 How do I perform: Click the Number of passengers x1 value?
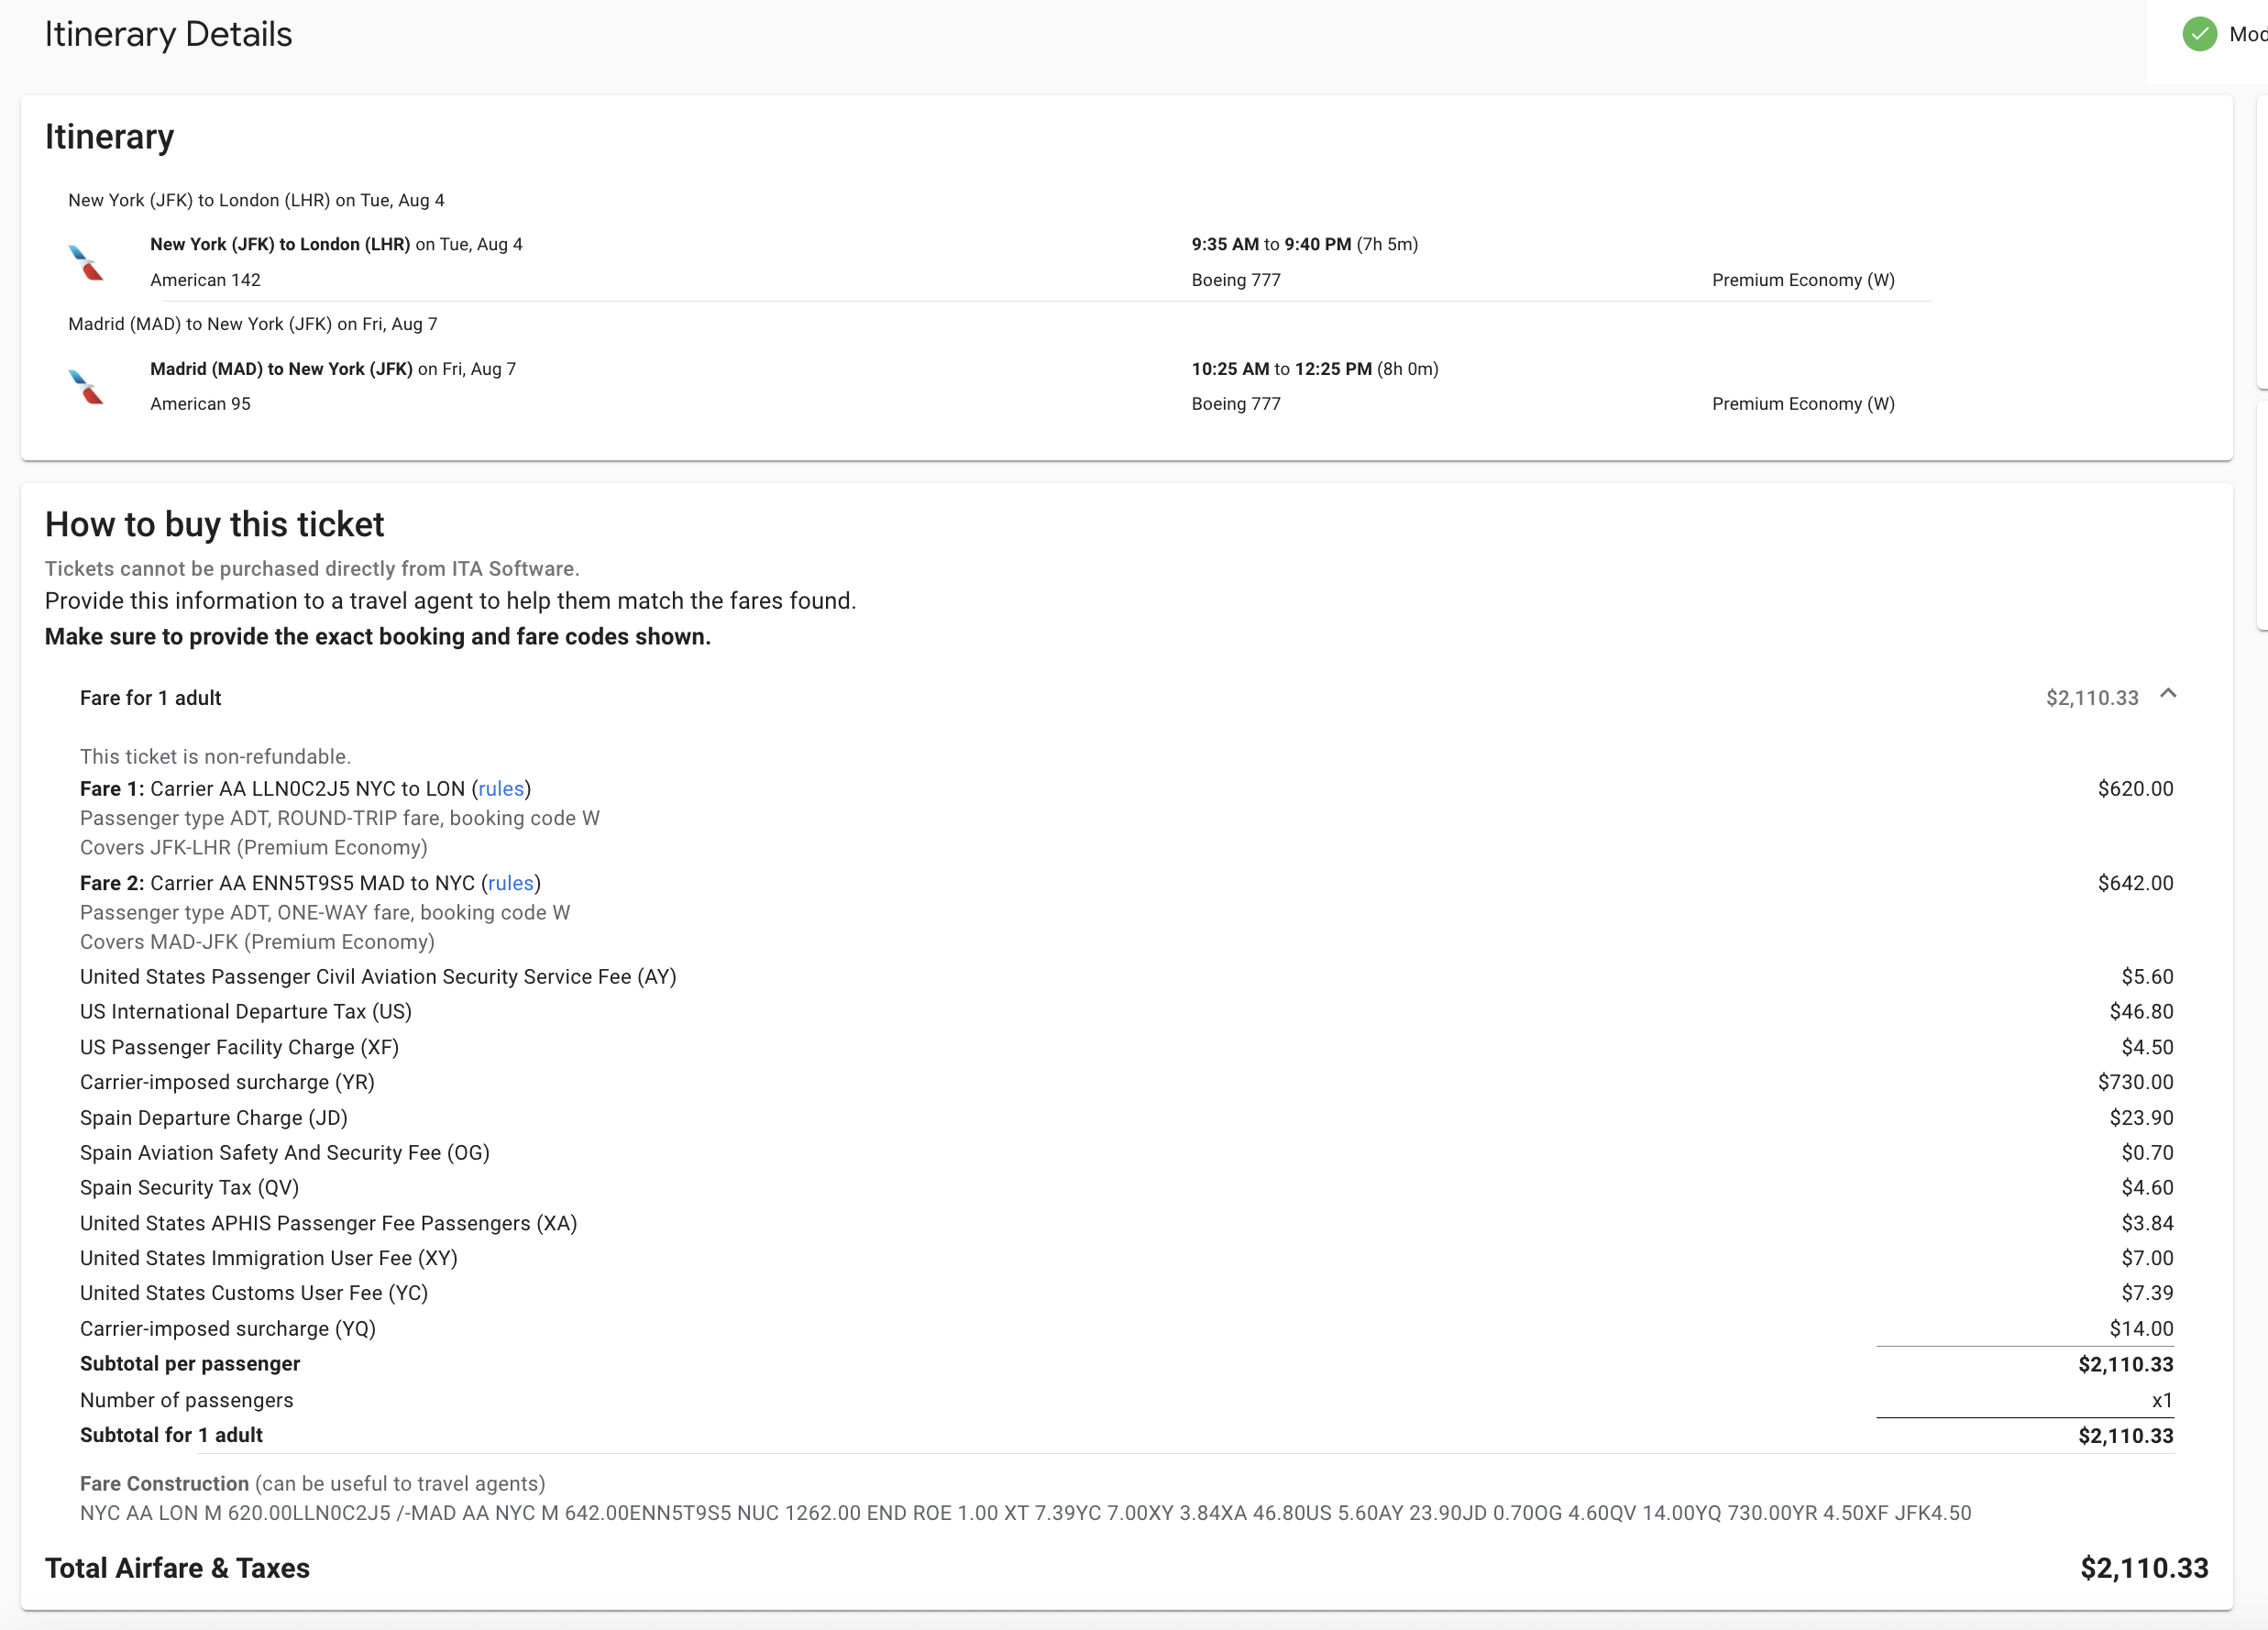point(2162,1400)
